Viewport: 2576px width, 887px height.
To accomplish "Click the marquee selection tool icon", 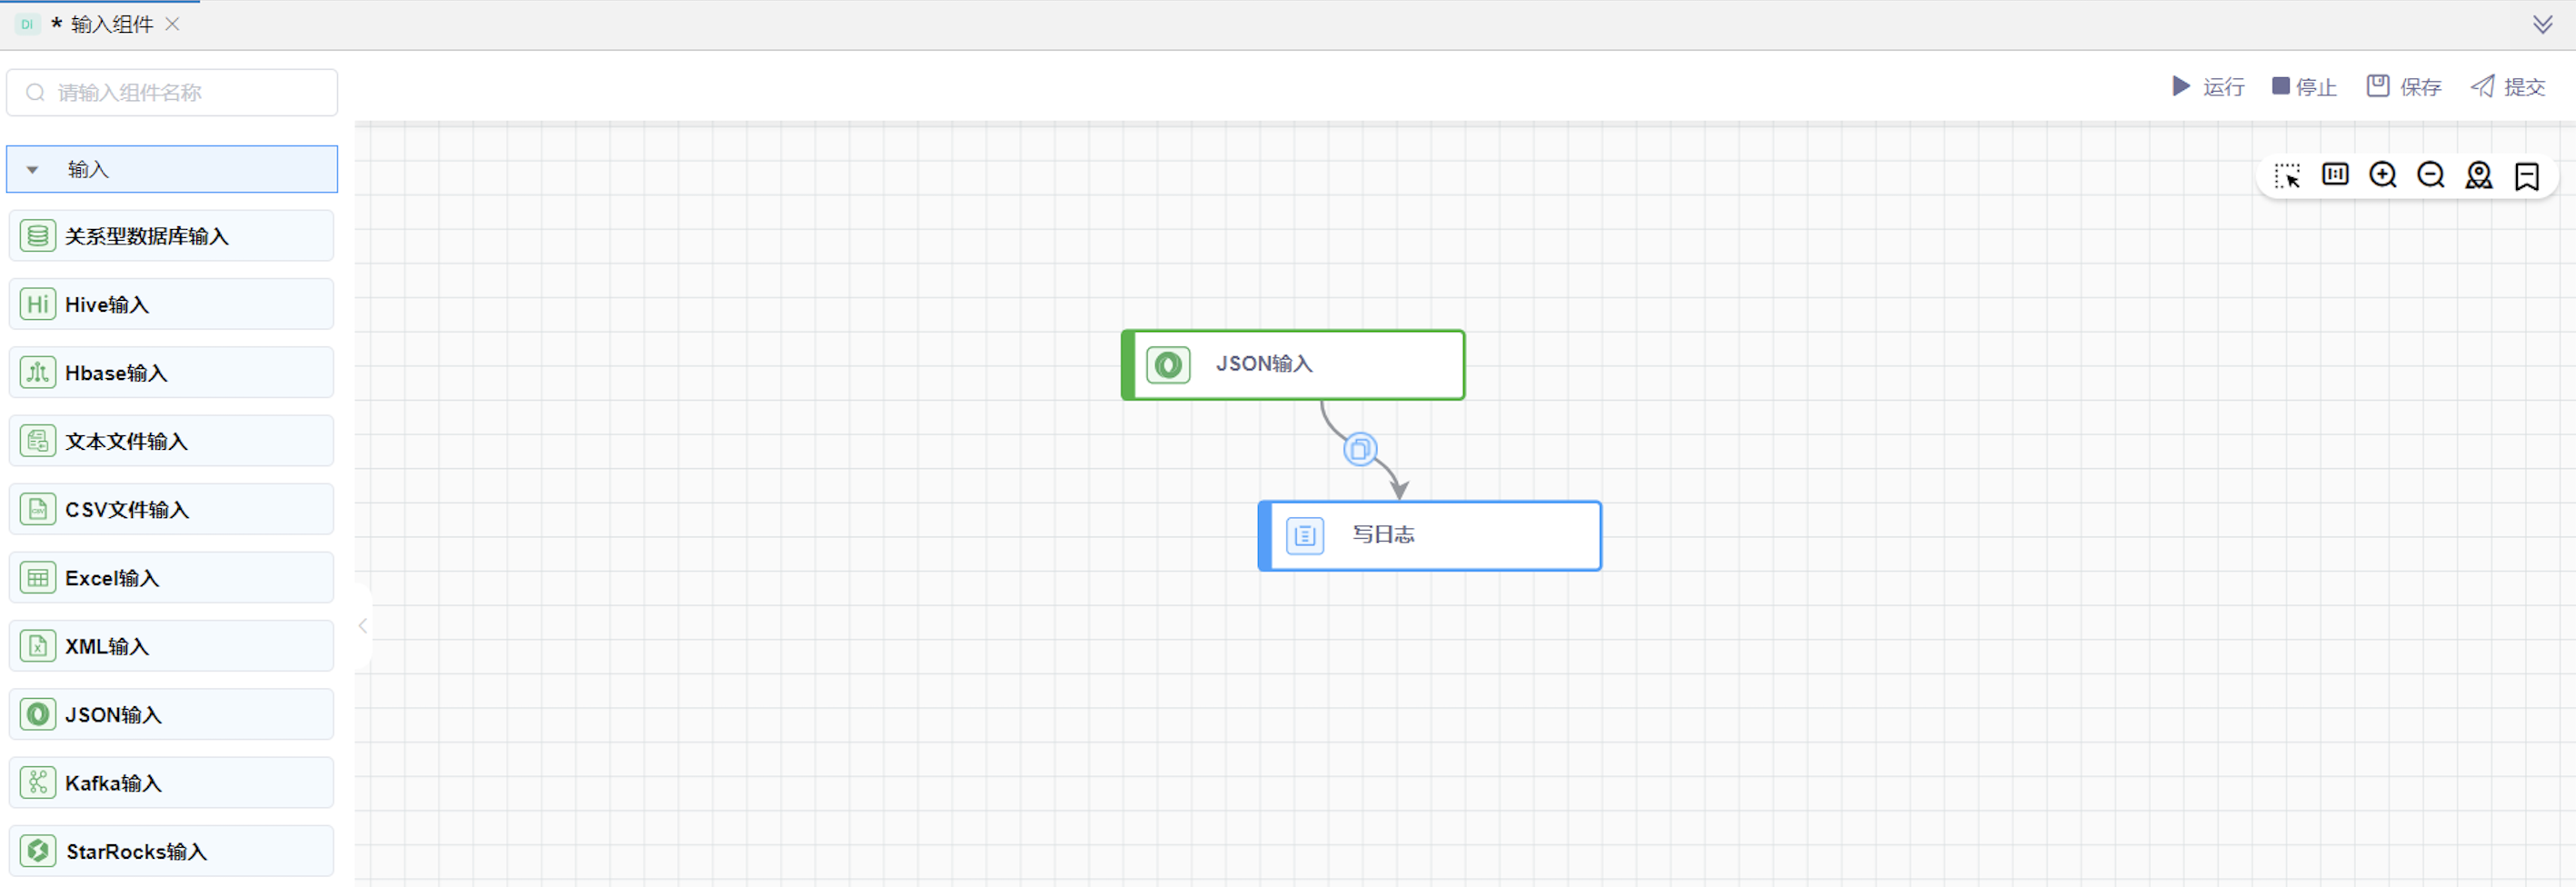I will pos(2286,176).
